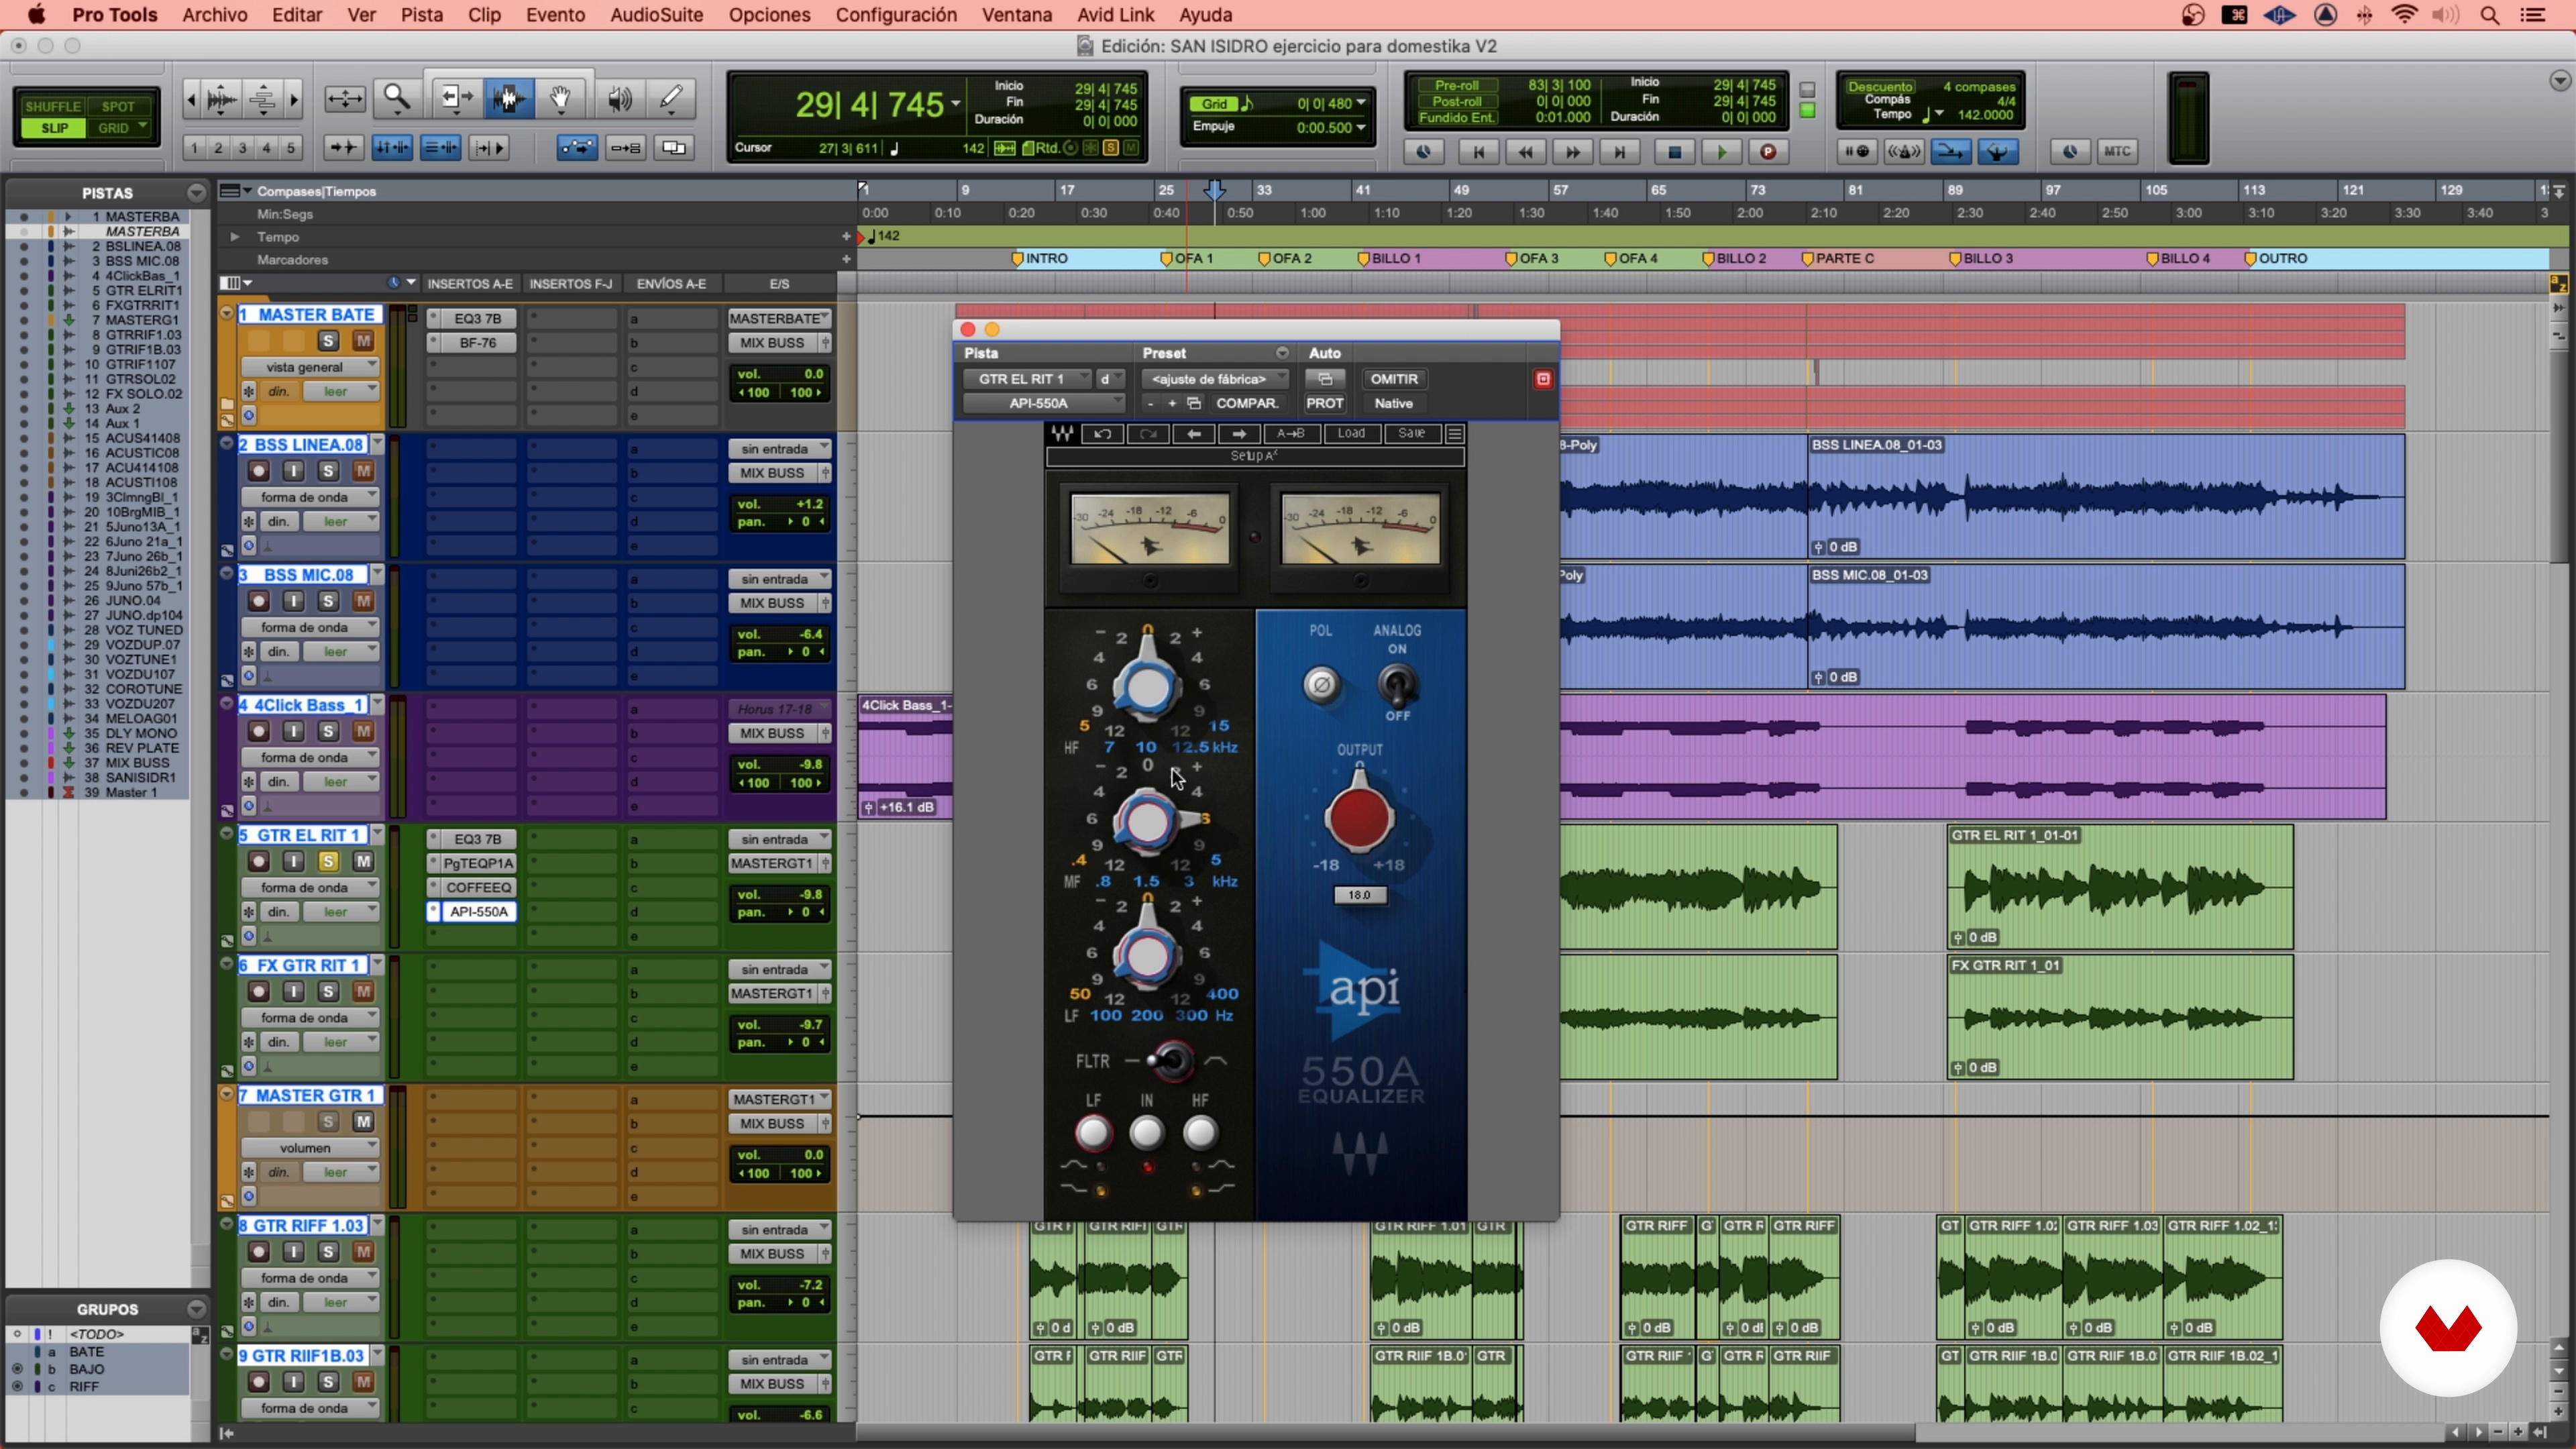Screen dimensions: 2576x1449
Task: Mute the MASTER BATE track
Action: (x=363, y=341)
